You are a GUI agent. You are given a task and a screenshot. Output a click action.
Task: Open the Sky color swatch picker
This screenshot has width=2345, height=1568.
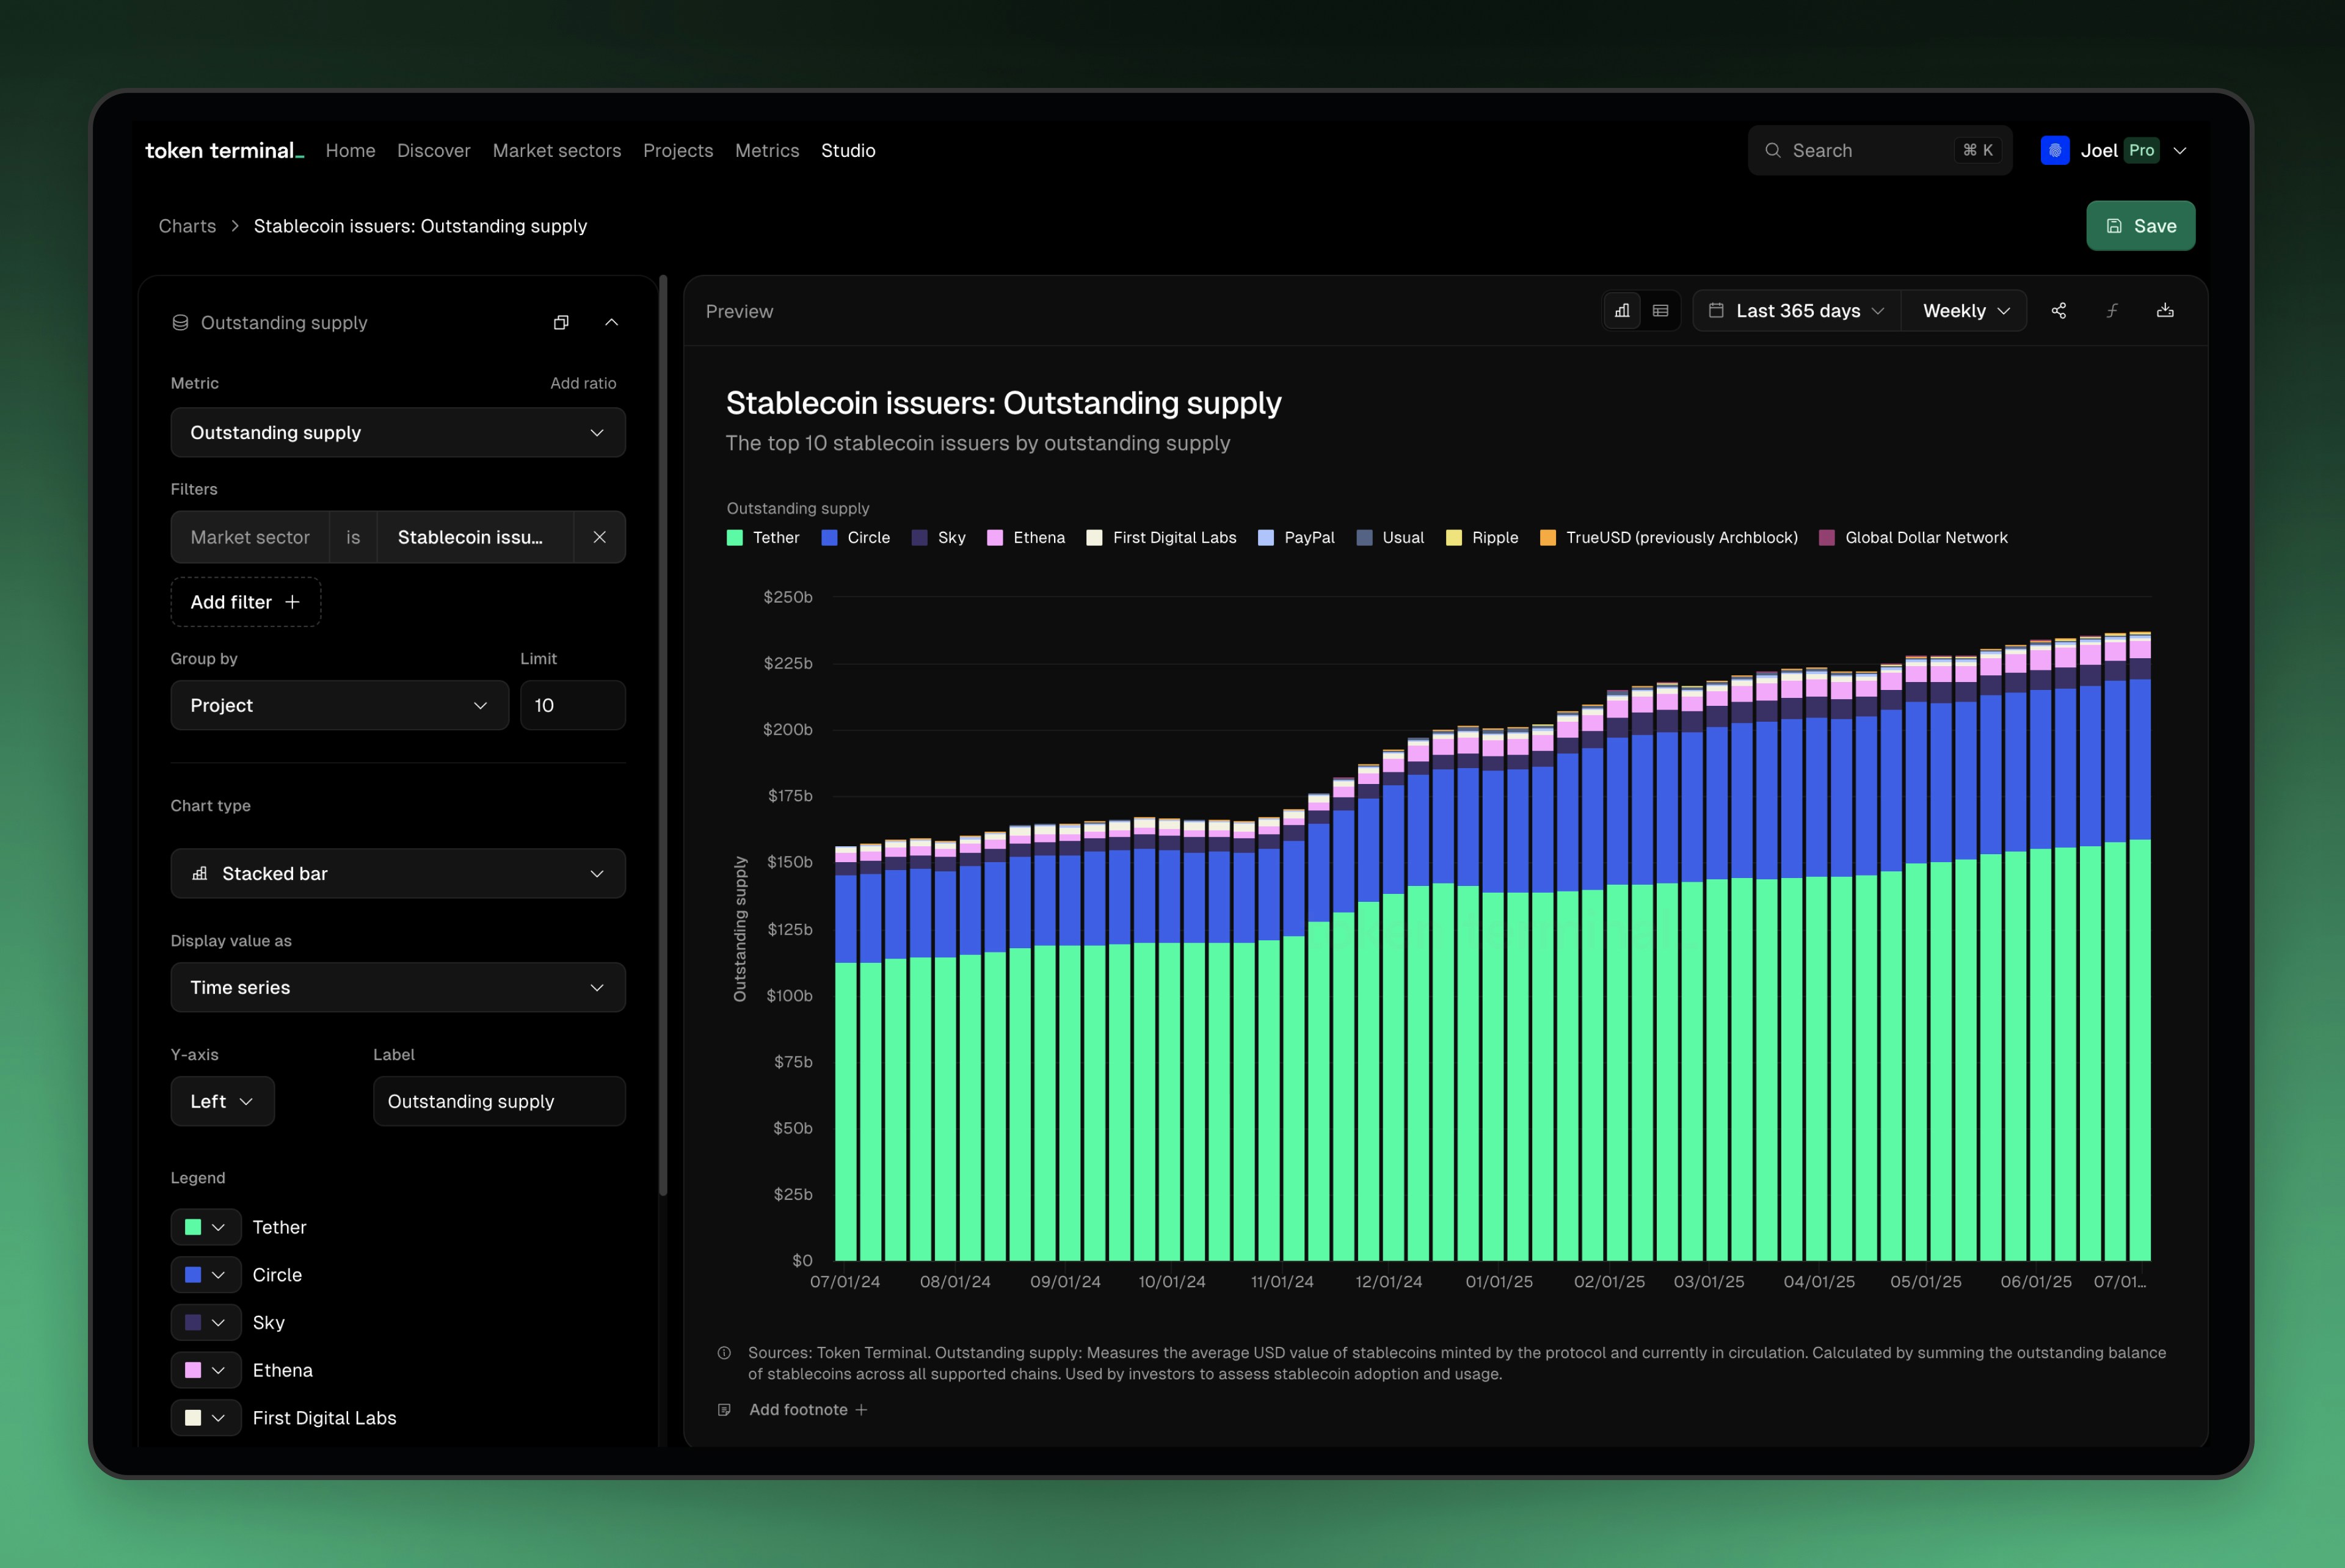pyautogui.click(x=205, y=1322)
